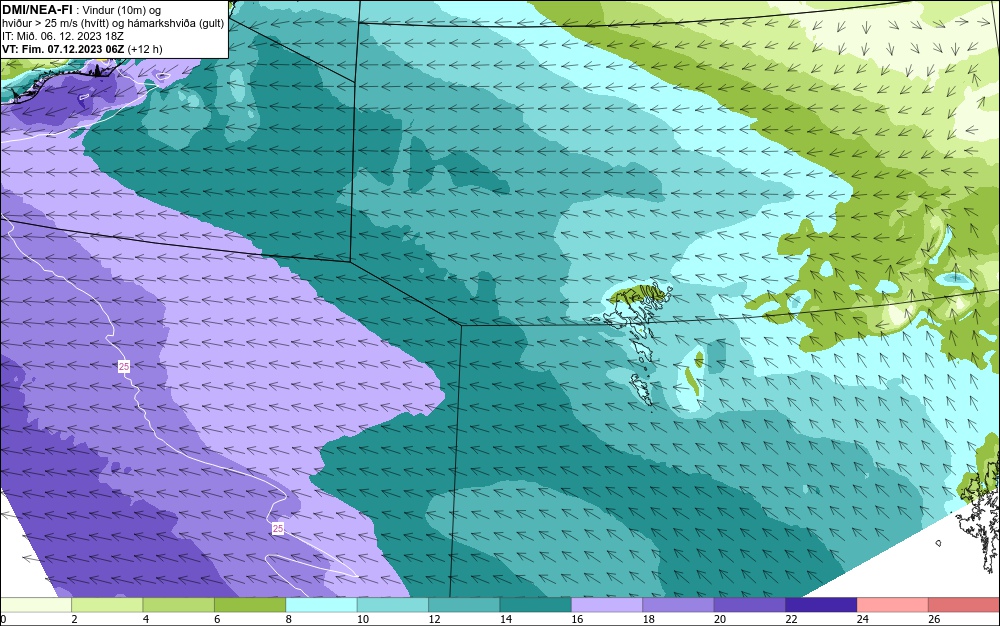The height and width of the screenshot is (626, 1000).
Task: Click the legend value '4'
Action: coord(146,619)
